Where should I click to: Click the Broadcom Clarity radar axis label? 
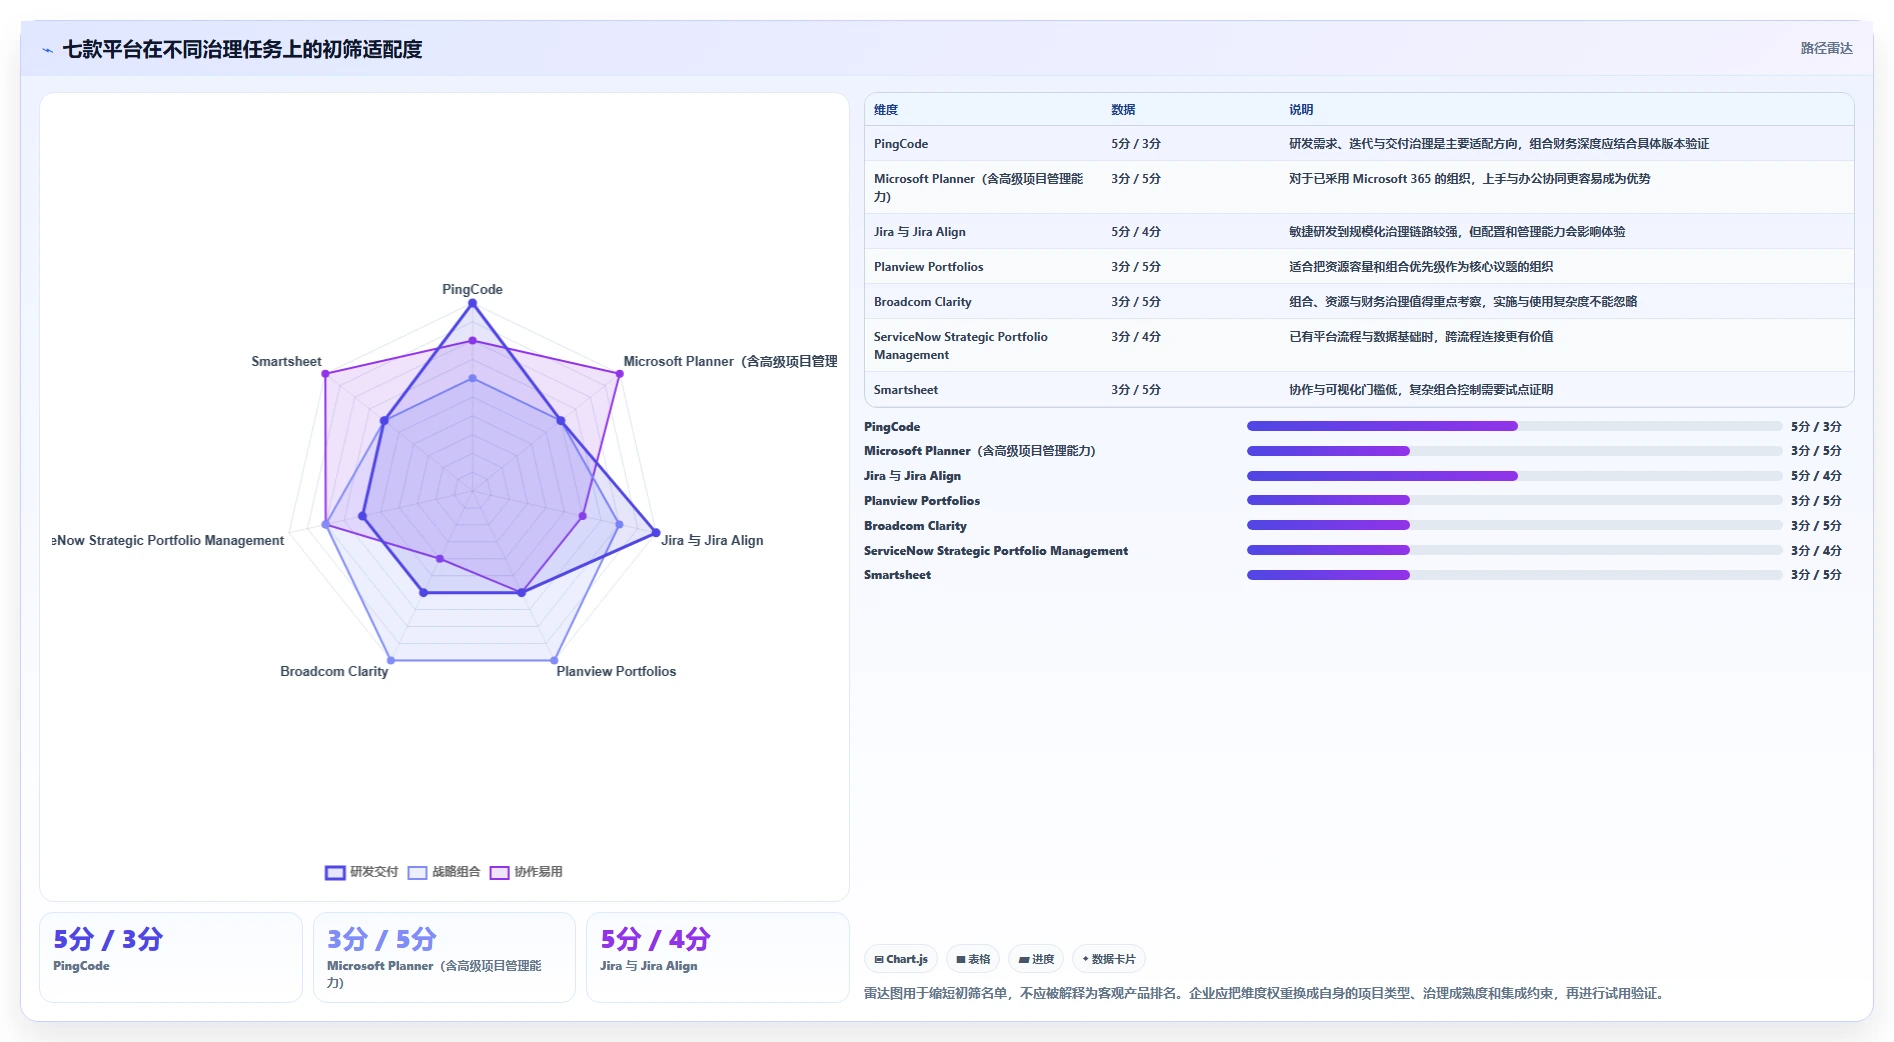click(334, 671)
